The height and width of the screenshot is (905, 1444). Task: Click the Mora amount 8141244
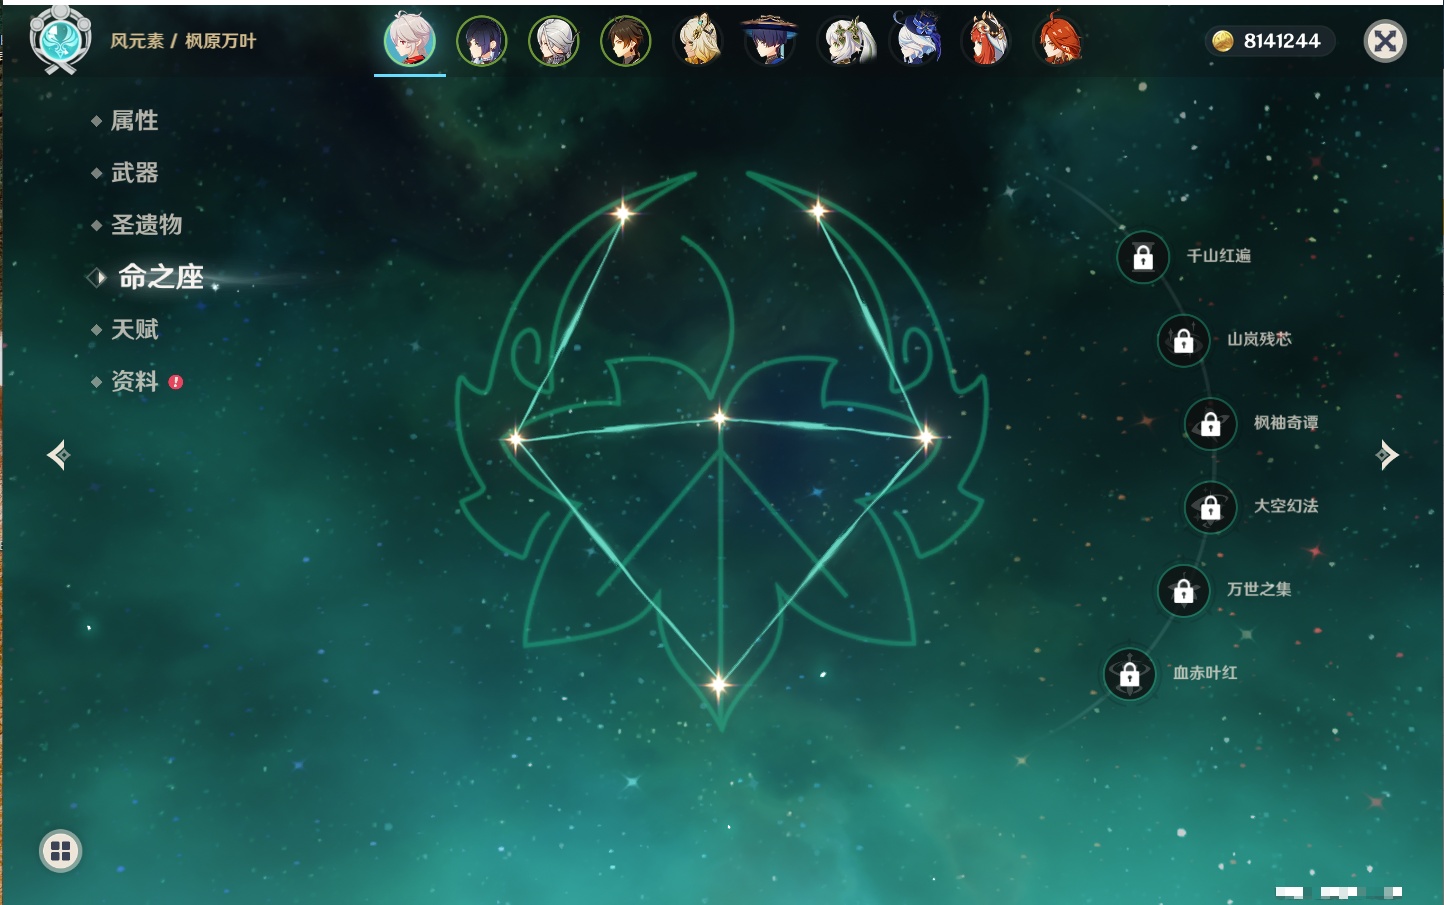[x=1282, y=41]
